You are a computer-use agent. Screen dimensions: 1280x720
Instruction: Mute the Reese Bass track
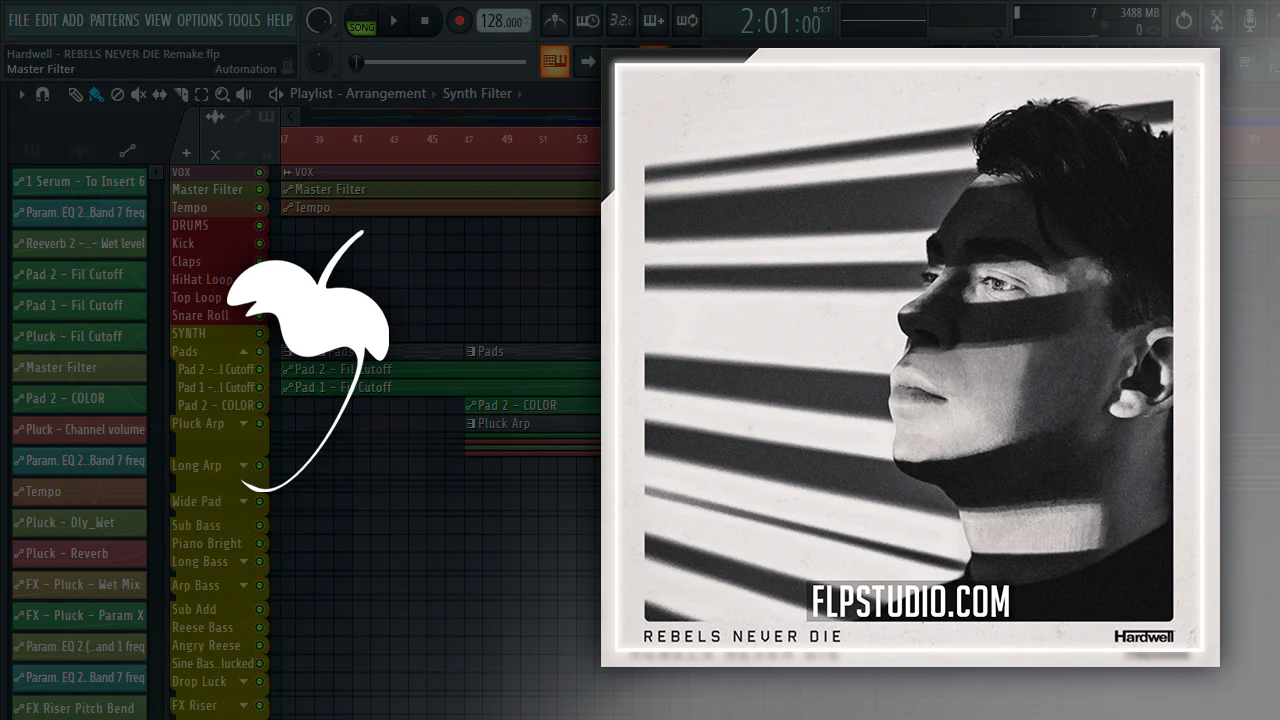[x=260, y=628]
